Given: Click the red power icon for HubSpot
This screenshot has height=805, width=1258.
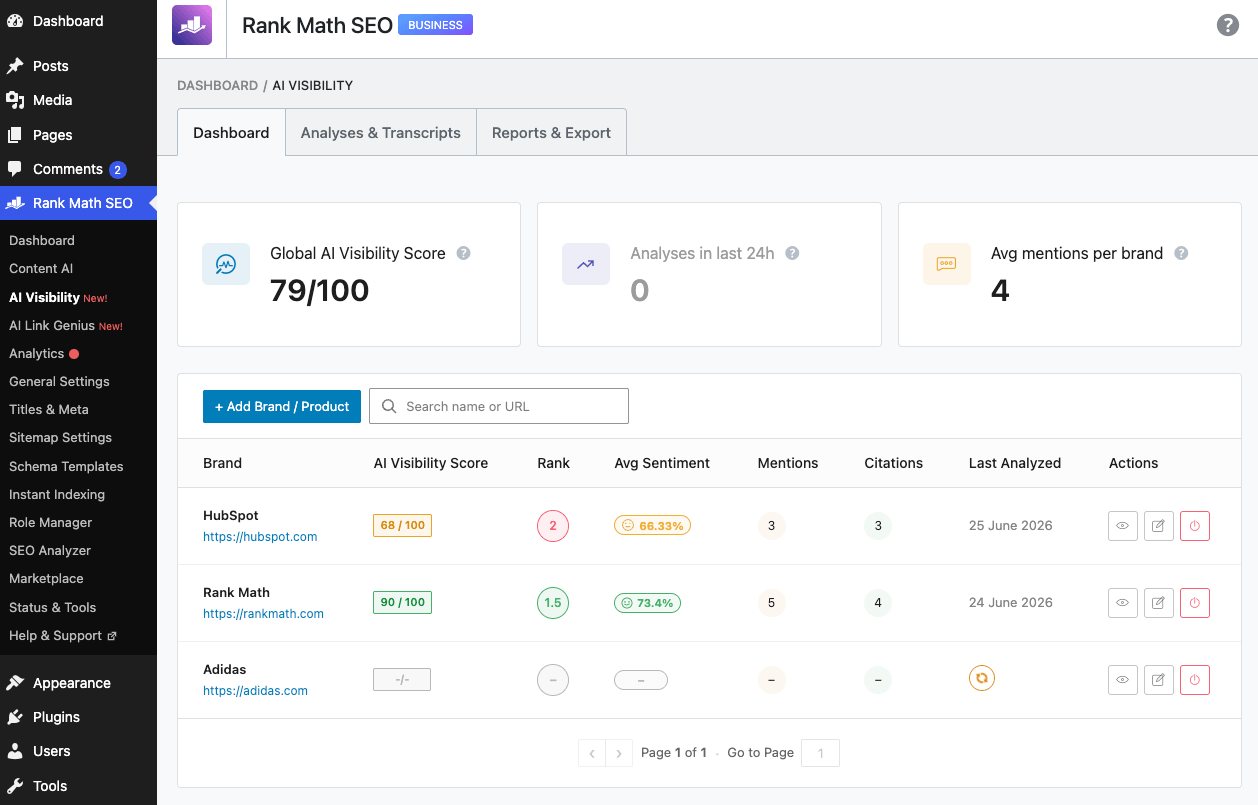Looking at the screenshot, I should click(1195, 526).
